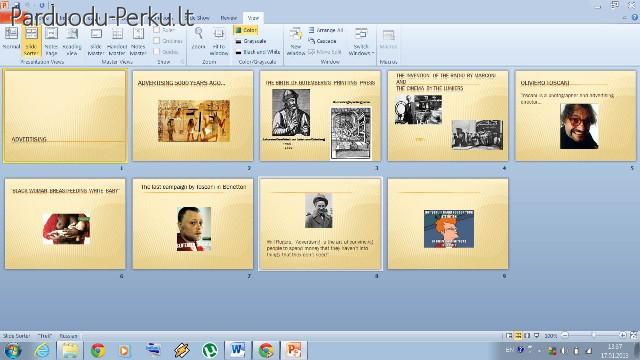Open uTorrent from the taskbar

210,351
